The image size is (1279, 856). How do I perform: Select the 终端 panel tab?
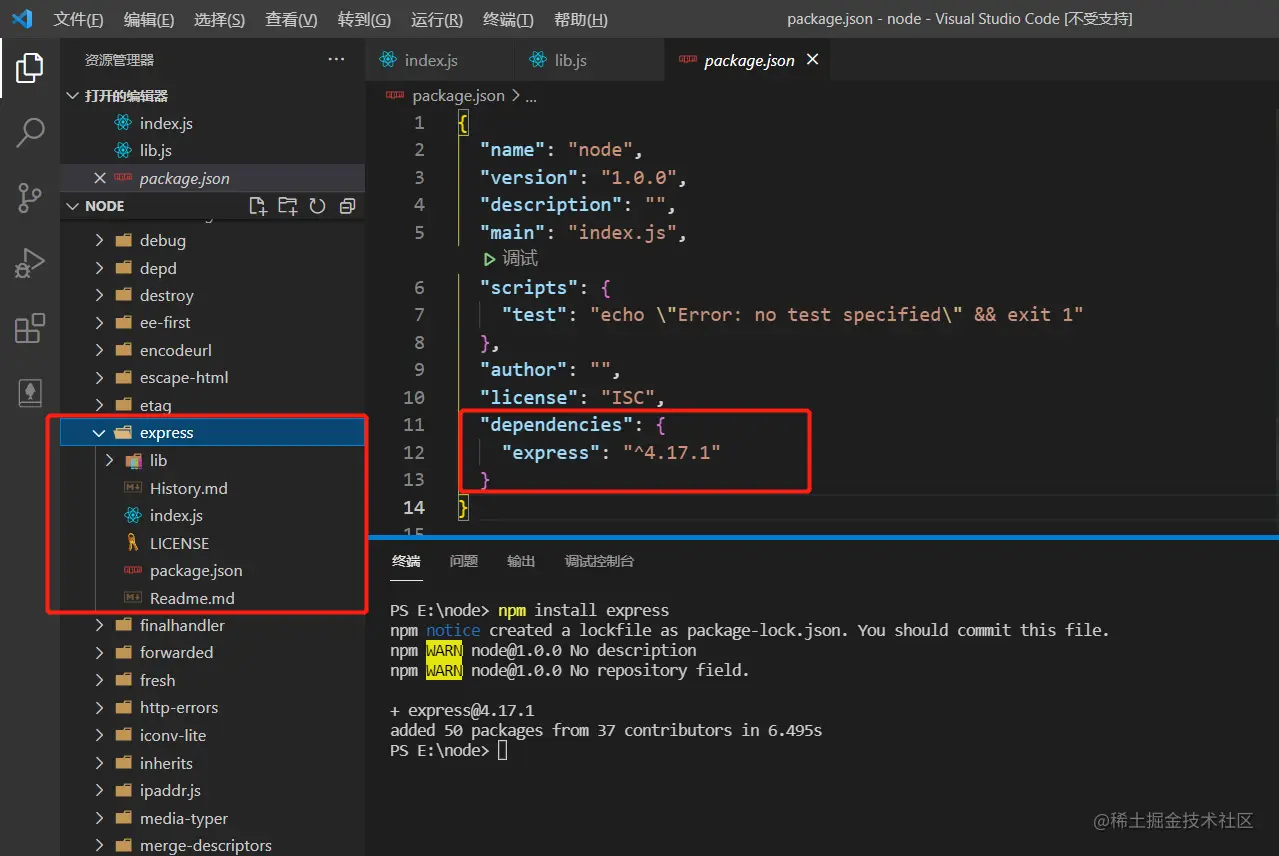(406, 561)
